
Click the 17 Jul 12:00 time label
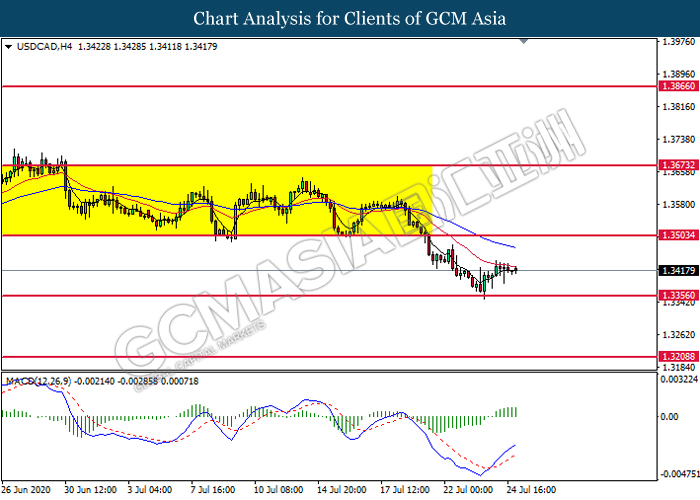[404, 490]
